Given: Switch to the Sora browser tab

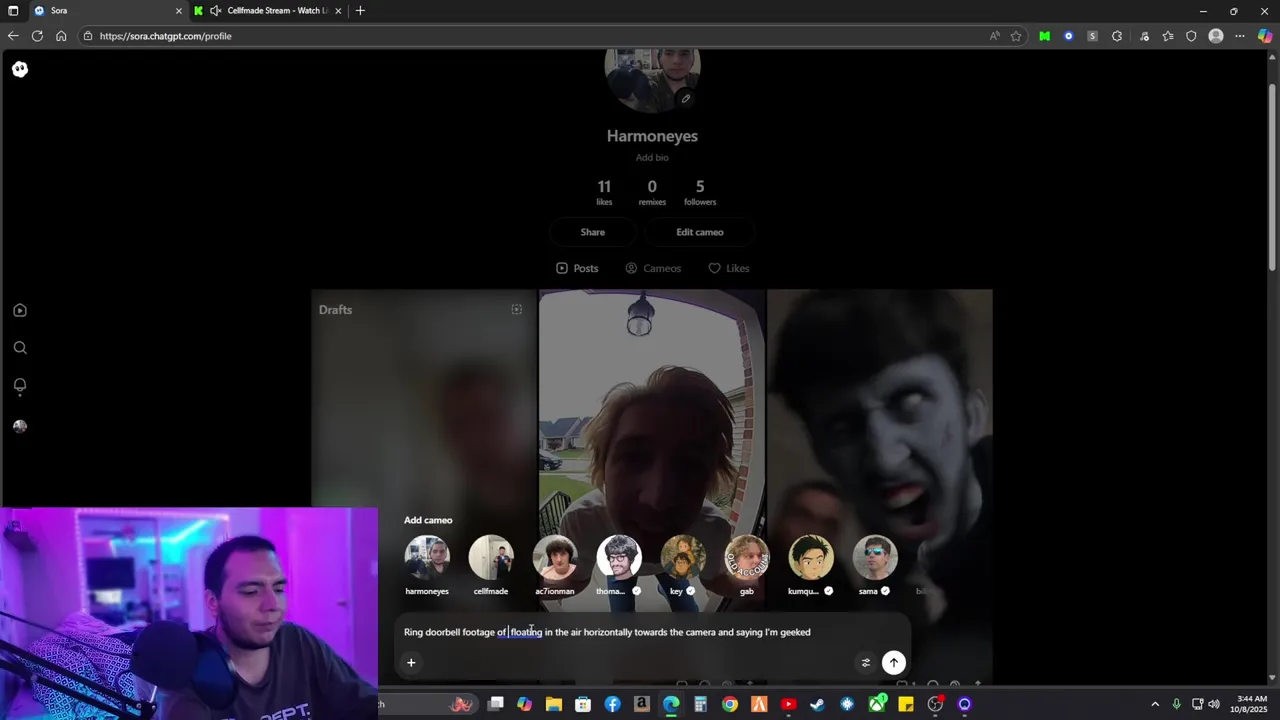Looking at the screenshot, I should pos(108,11).
